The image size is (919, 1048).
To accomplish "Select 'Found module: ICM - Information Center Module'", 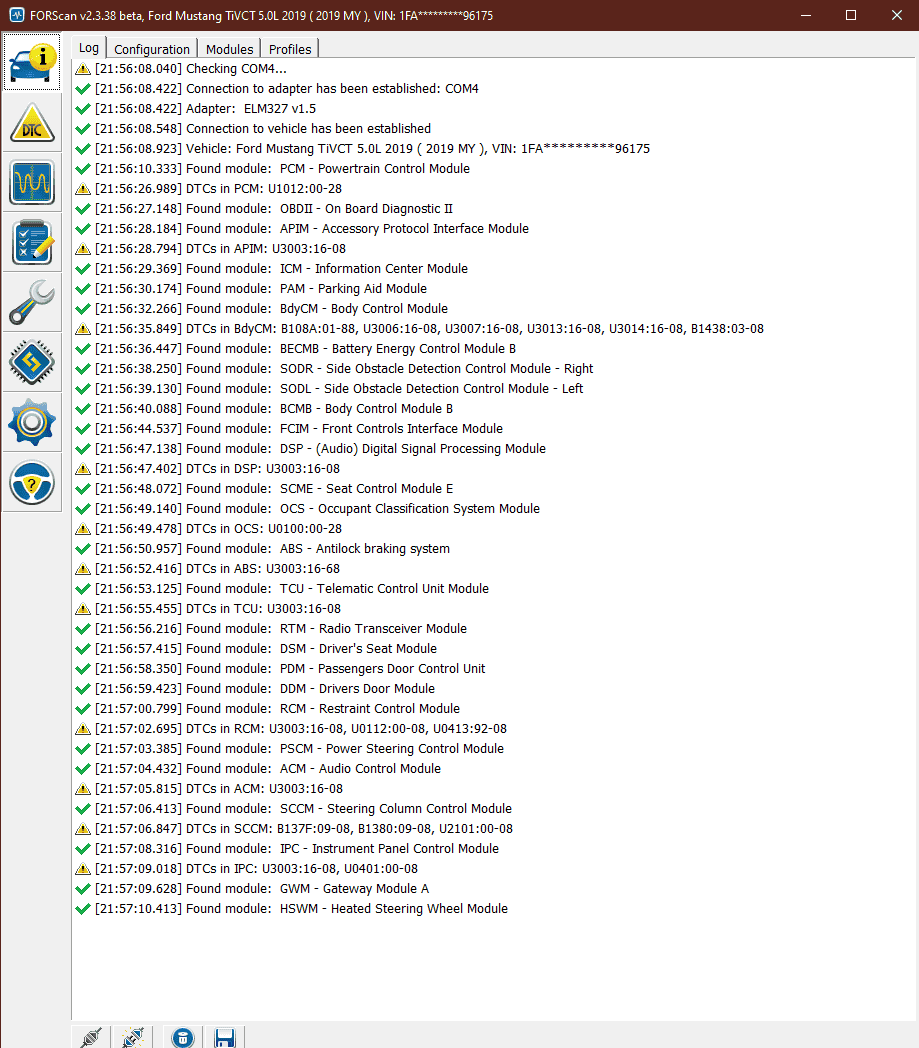I will 271,269.
